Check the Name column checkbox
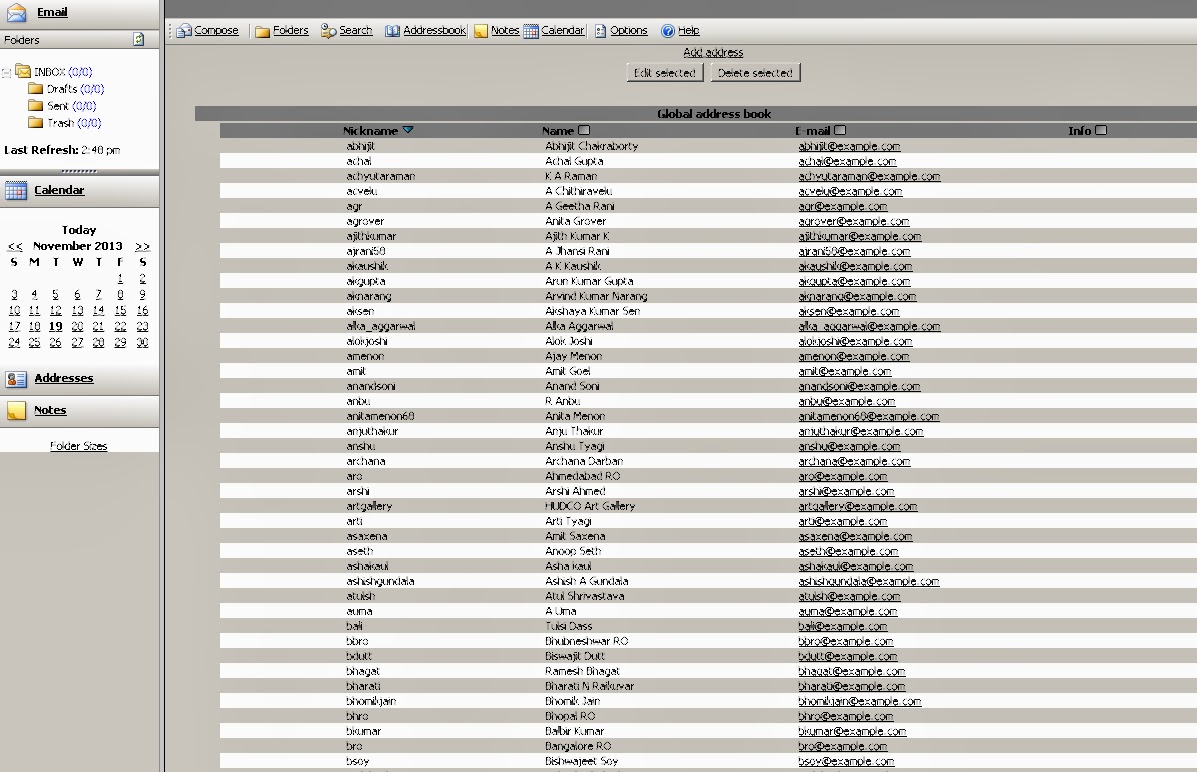The height and width of the screenshot is (772, 1197). (x=584, y=130)
